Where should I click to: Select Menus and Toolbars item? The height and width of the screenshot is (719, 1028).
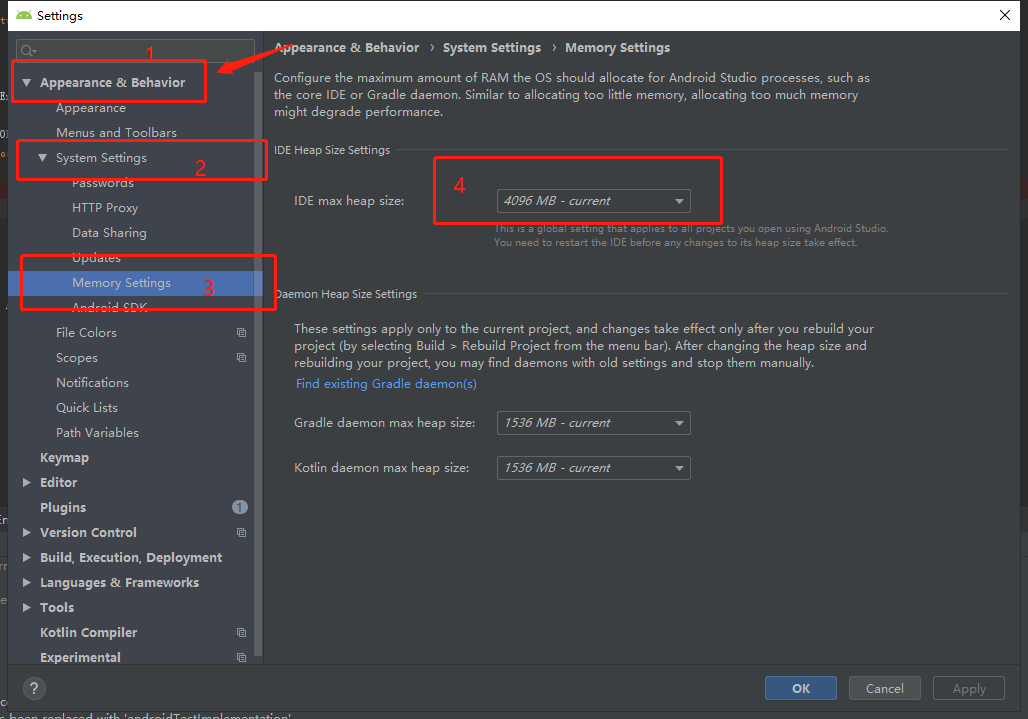pyautogui.click(x=116, y=132)
